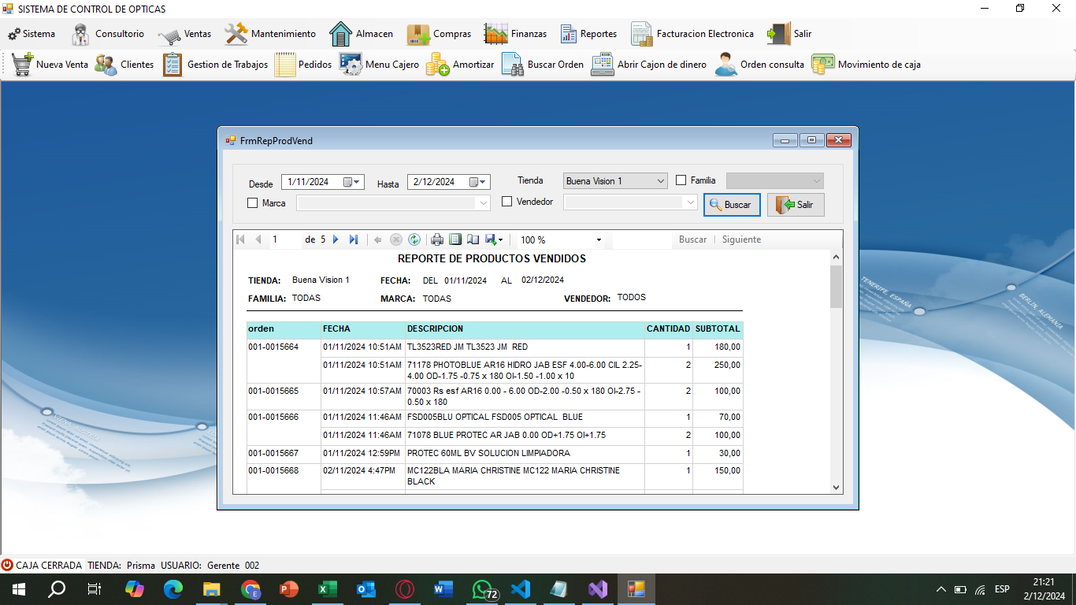Click the Buscar link in viewer toolbar
Image resolution: width=1076 pixels, height=605 pixels.
692,239
